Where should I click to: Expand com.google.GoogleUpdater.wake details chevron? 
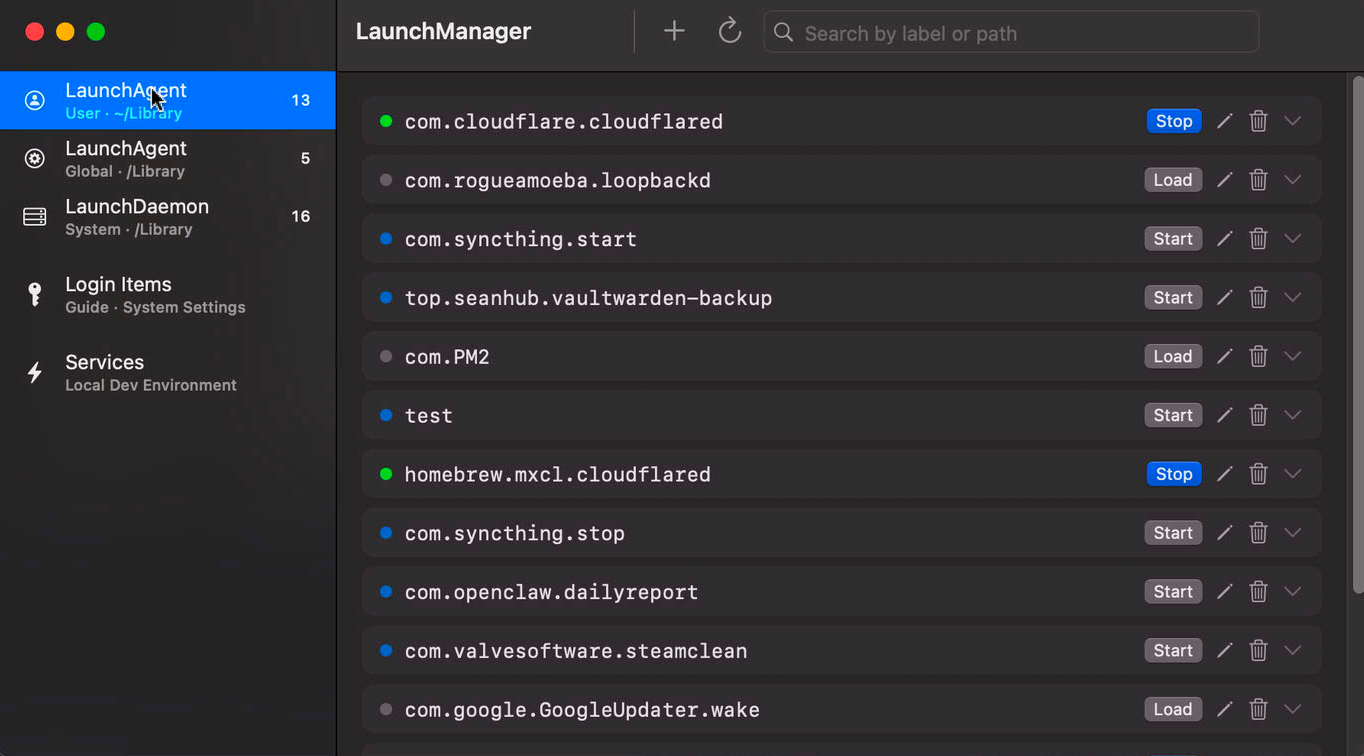point(1293,710)
